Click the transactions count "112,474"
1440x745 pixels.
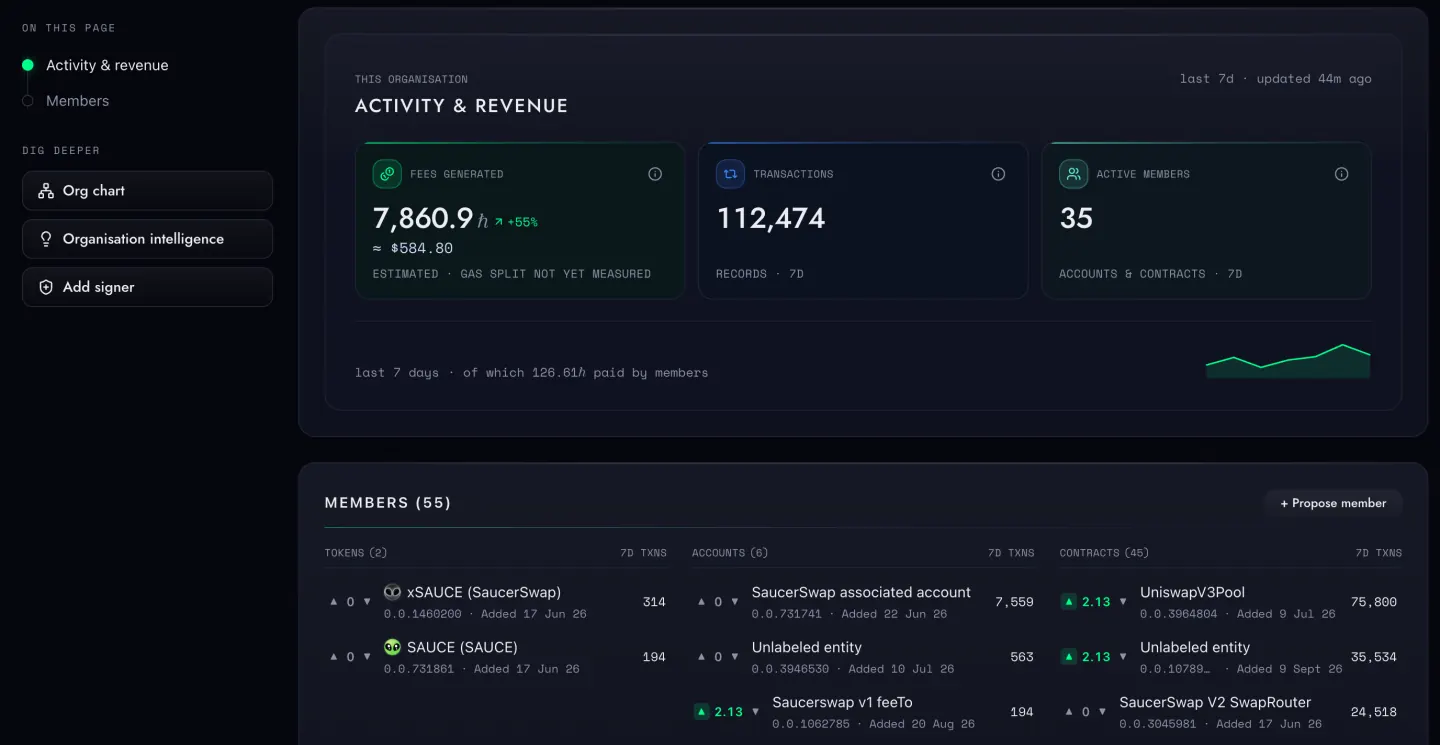click(x=771, y=218)
